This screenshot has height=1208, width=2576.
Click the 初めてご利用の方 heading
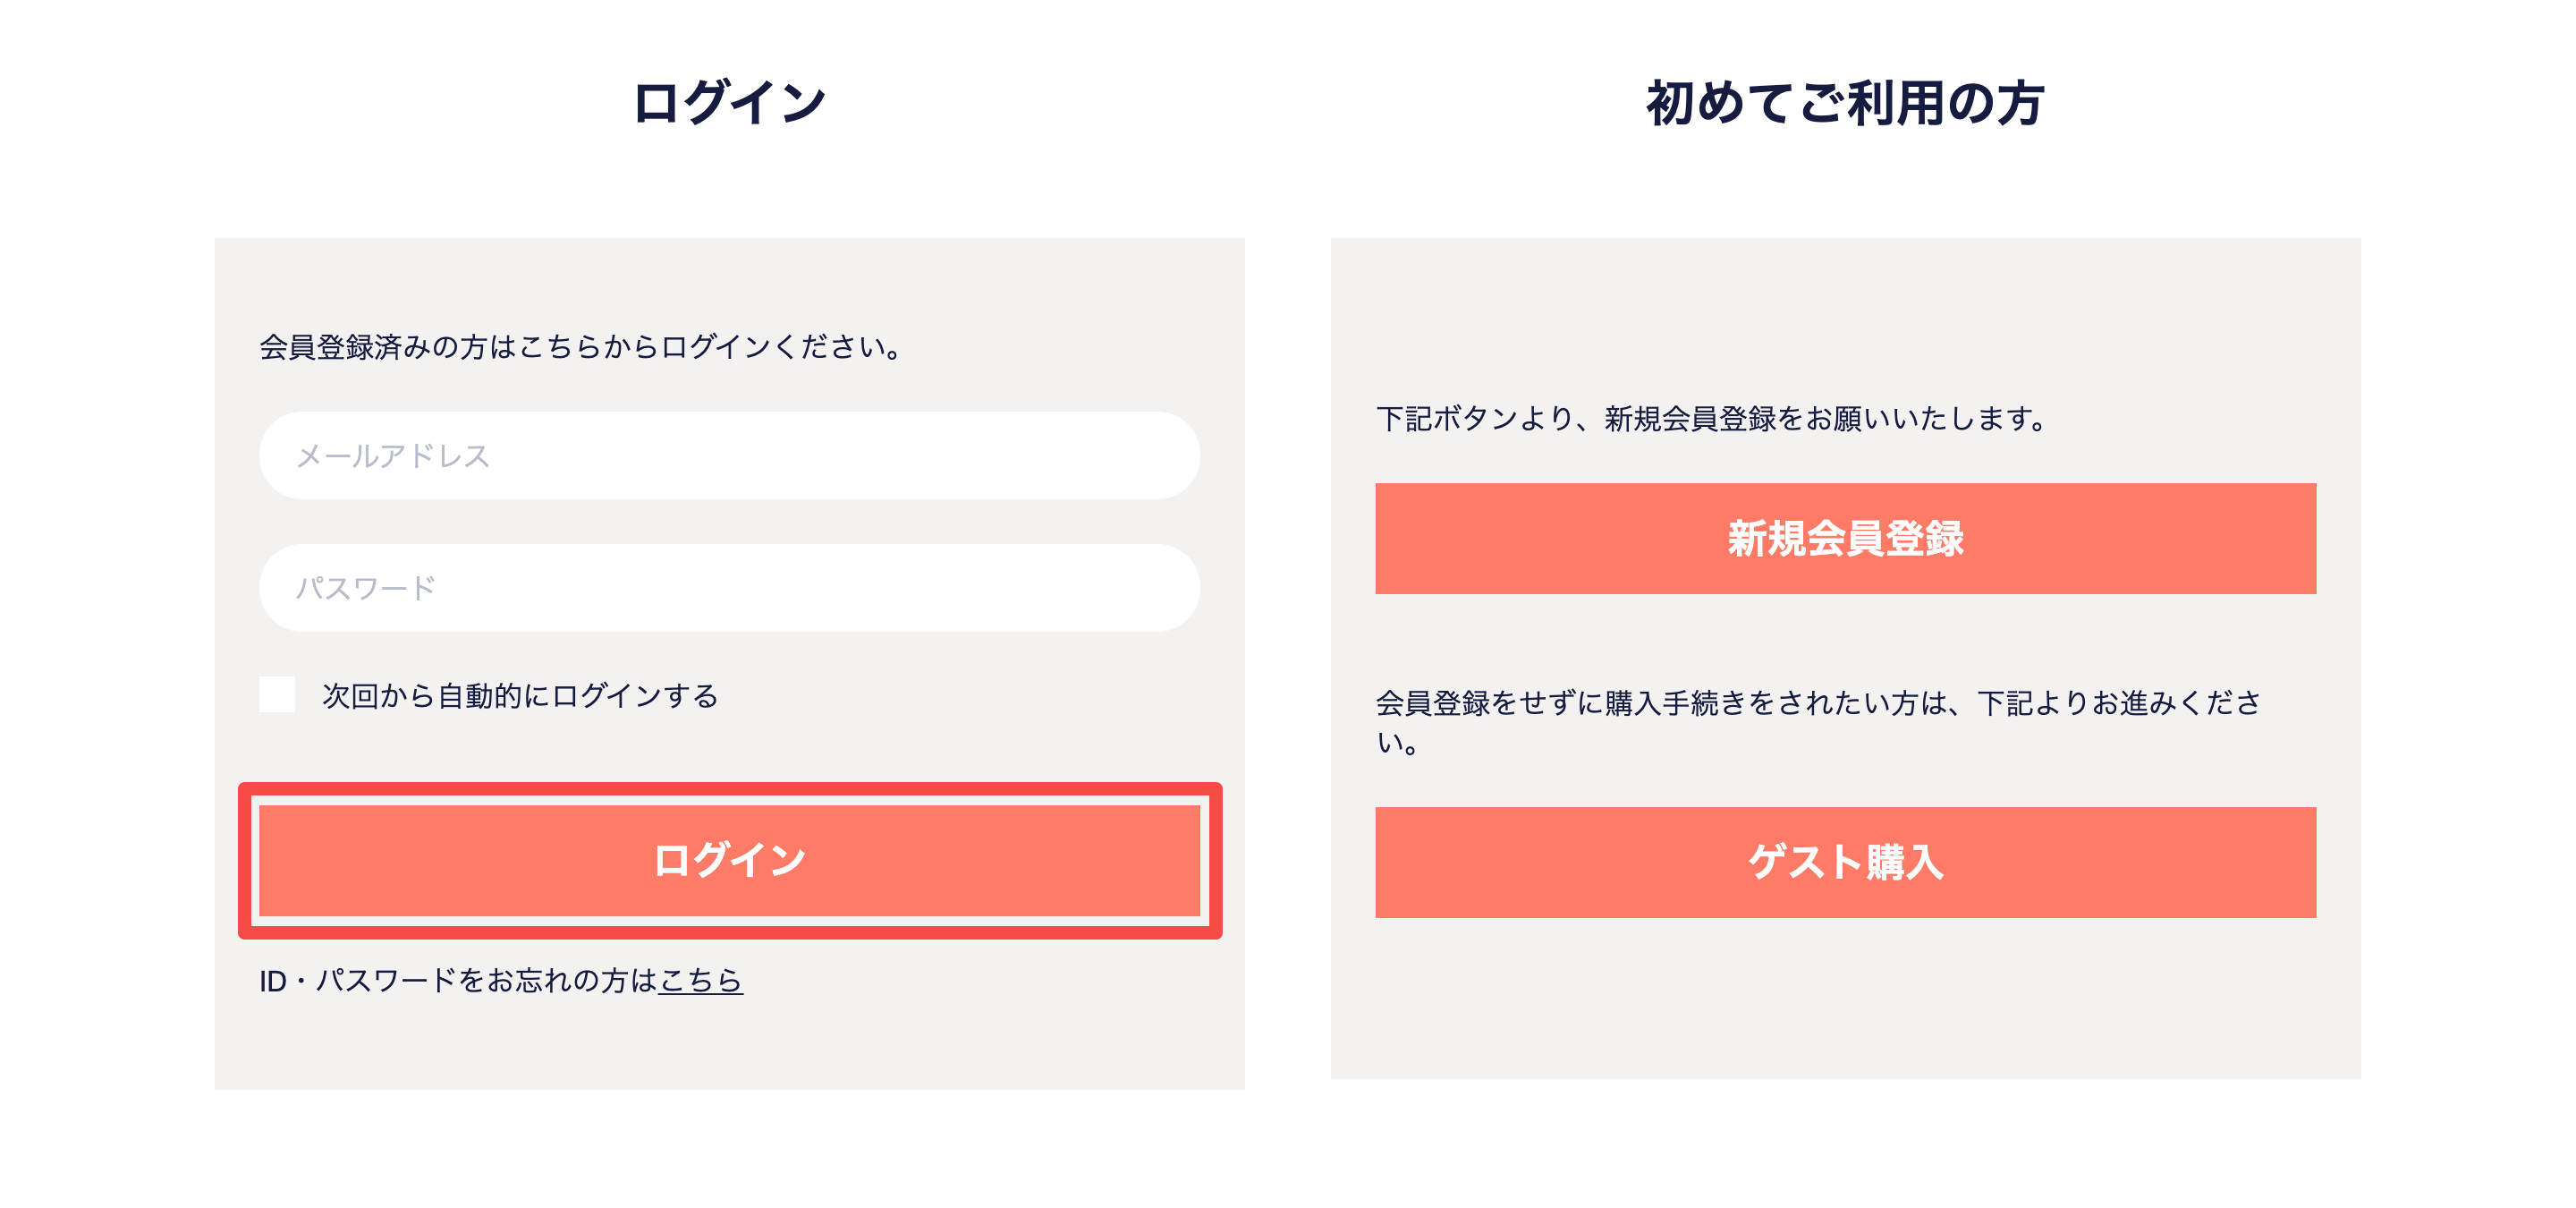[x=1845, y=103]
